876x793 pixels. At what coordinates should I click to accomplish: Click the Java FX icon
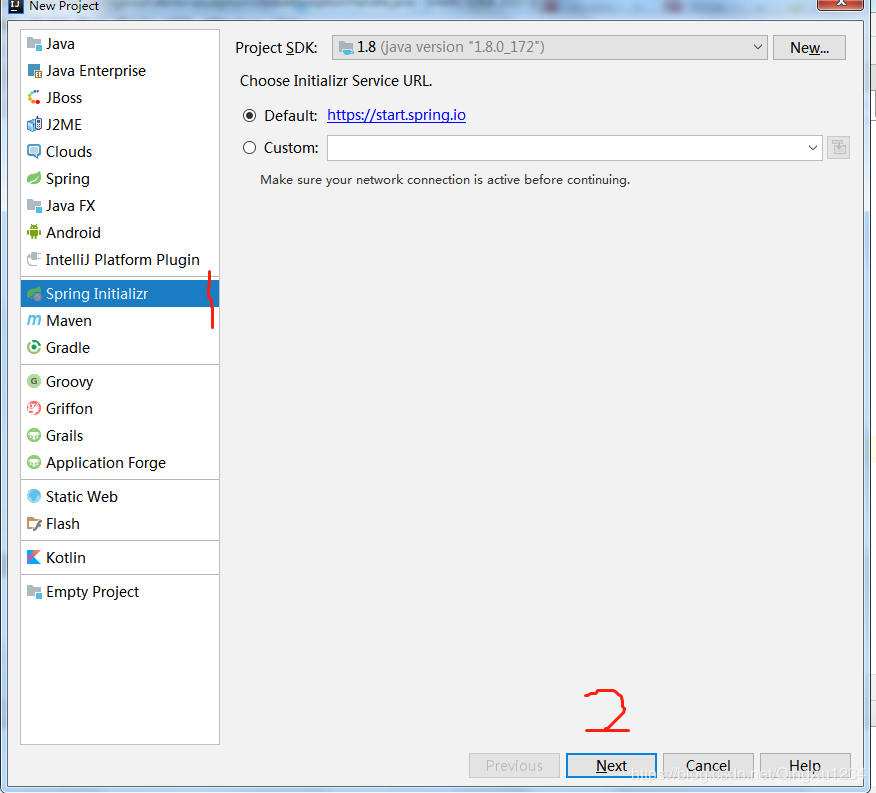click(x=34, y=206)
